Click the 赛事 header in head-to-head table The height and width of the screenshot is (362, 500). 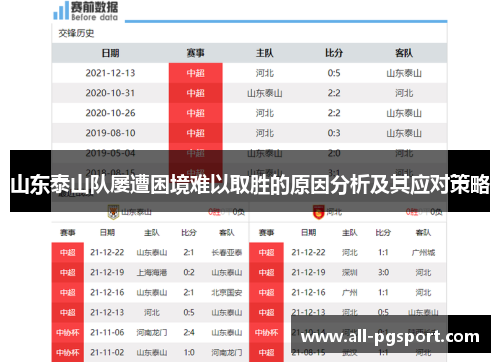[196, 53]
